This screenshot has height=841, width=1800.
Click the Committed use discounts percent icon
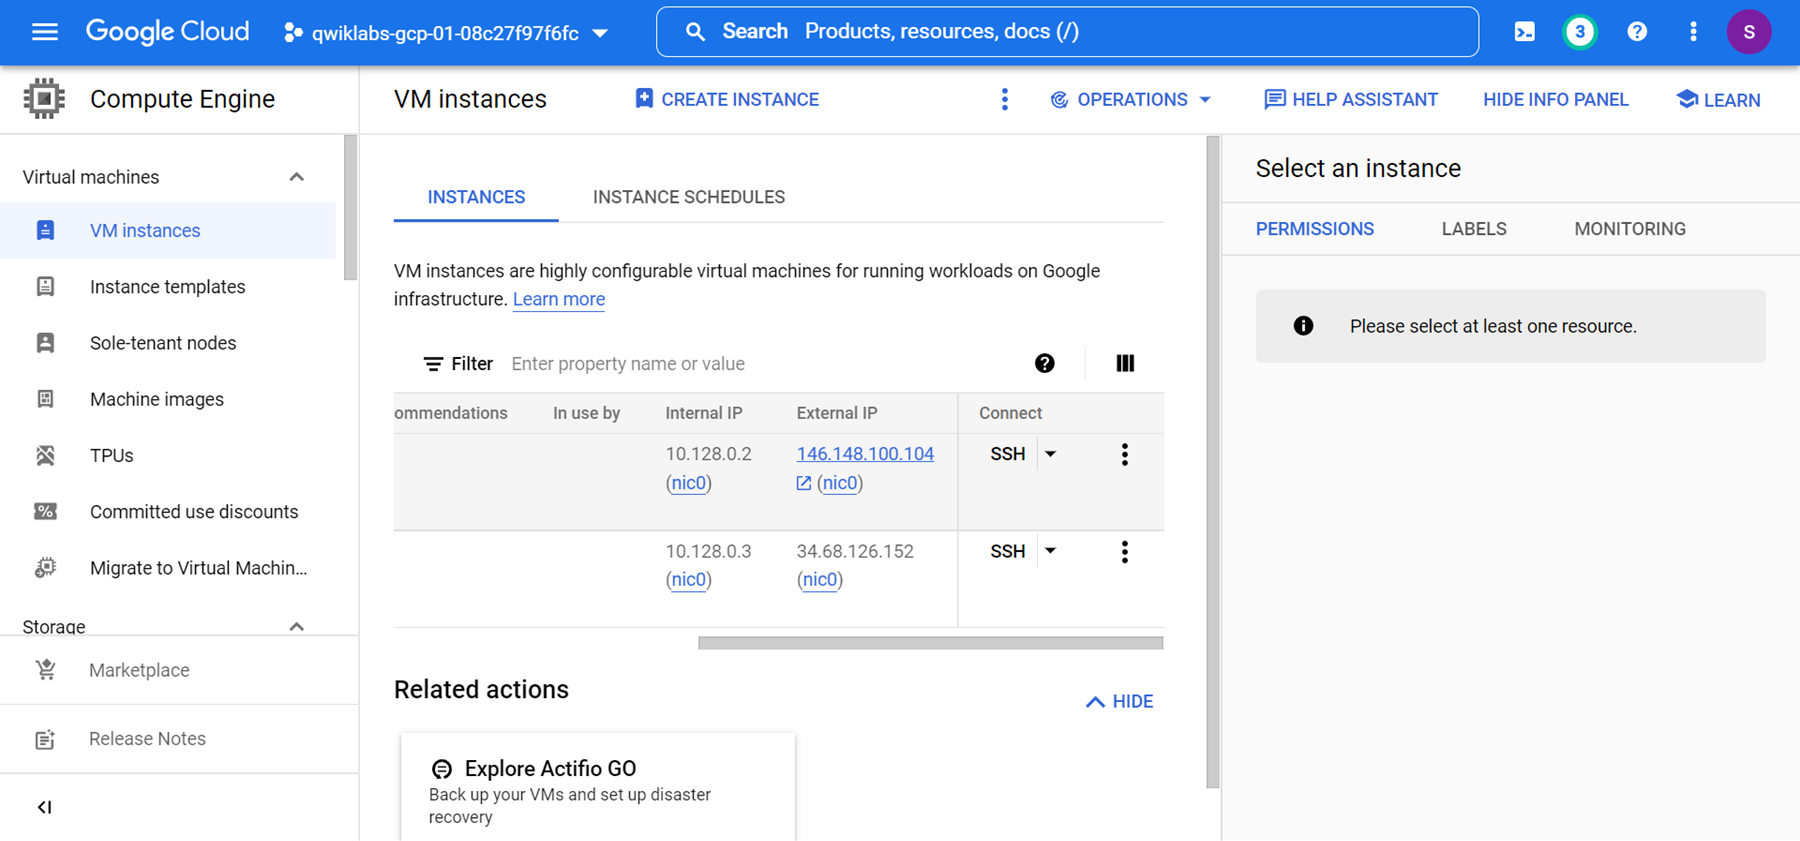click(45, 512)
